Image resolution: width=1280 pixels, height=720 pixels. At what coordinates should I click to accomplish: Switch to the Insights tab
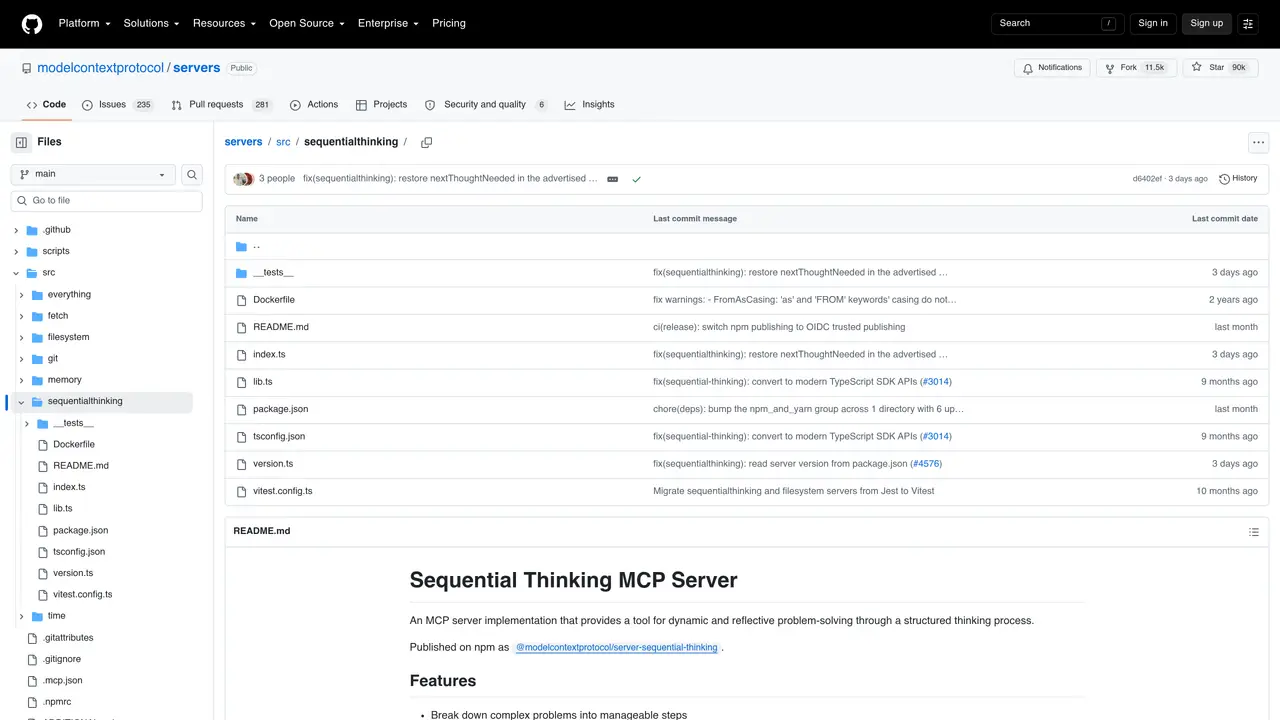[590, 104]
